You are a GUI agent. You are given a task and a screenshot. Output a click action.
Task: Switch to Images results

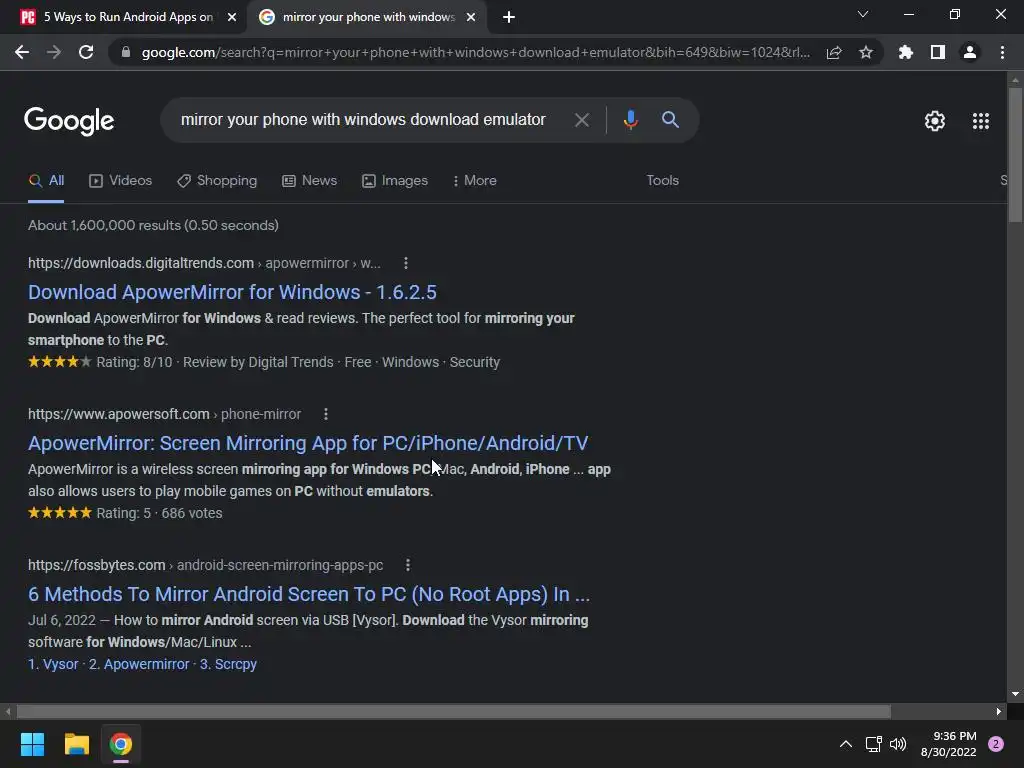click(x=395, y=181)
